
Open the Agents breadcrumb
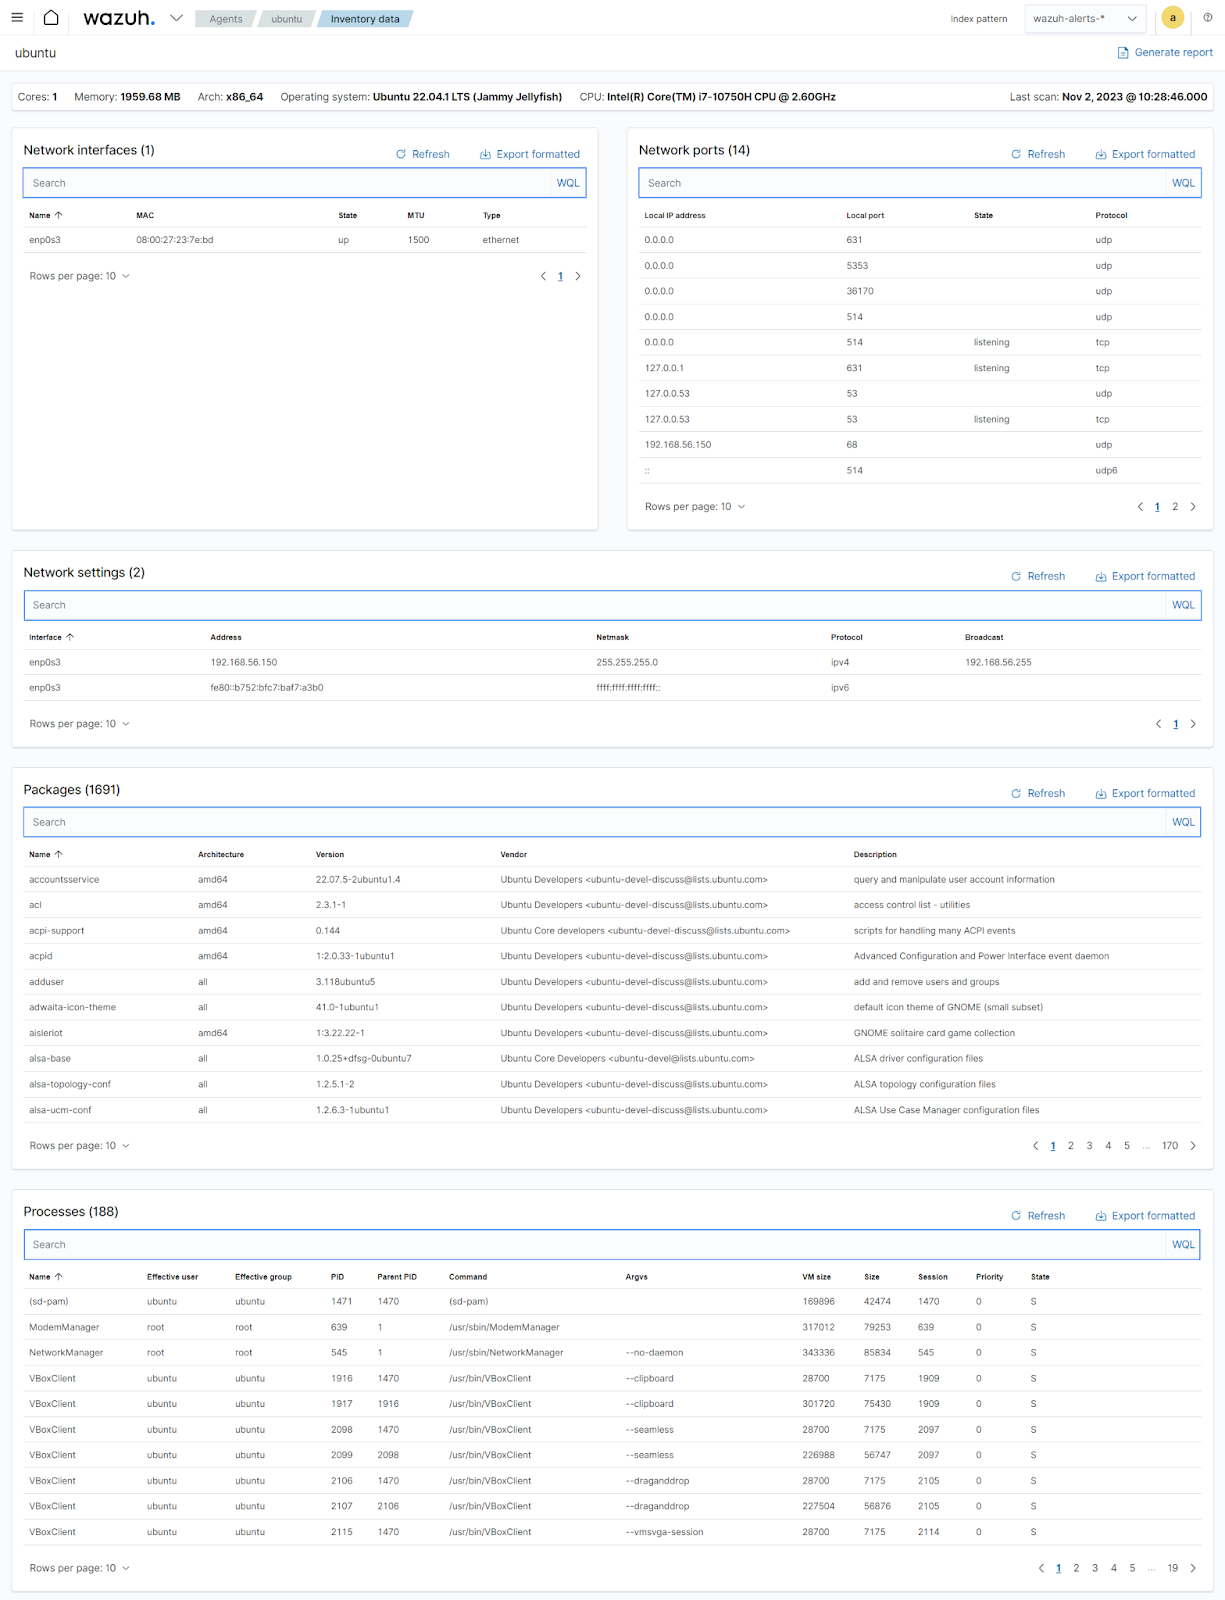point(226,19)
